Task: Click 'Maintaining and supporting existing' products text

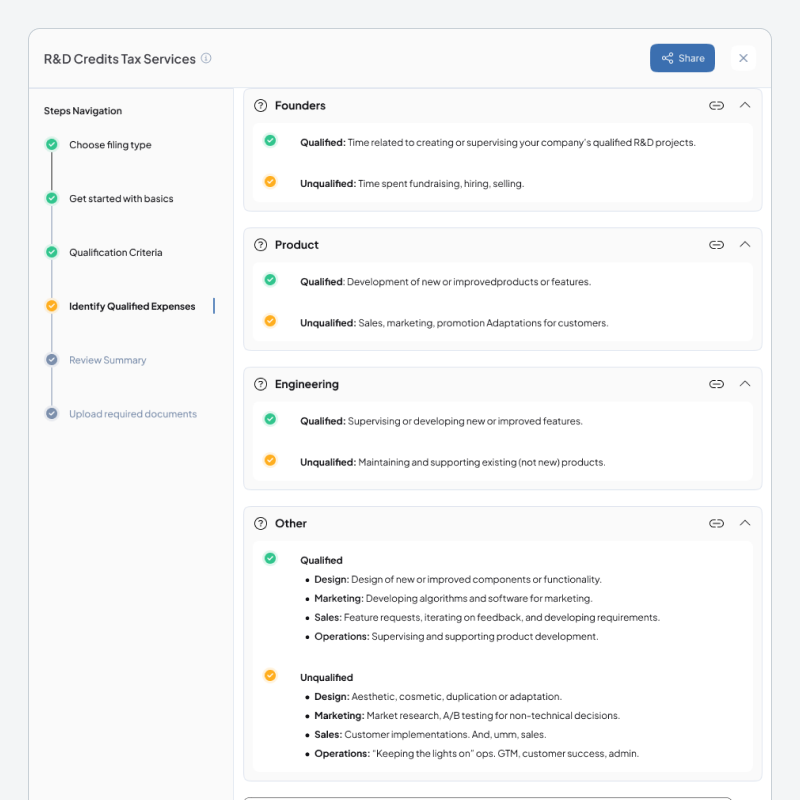Action: [482, 462]
